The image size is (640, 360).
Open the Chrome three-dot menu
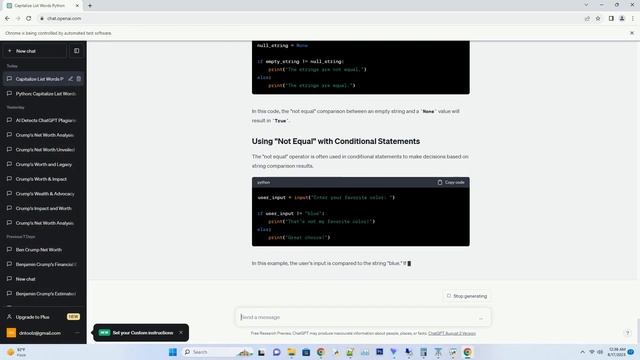(633, 18)
